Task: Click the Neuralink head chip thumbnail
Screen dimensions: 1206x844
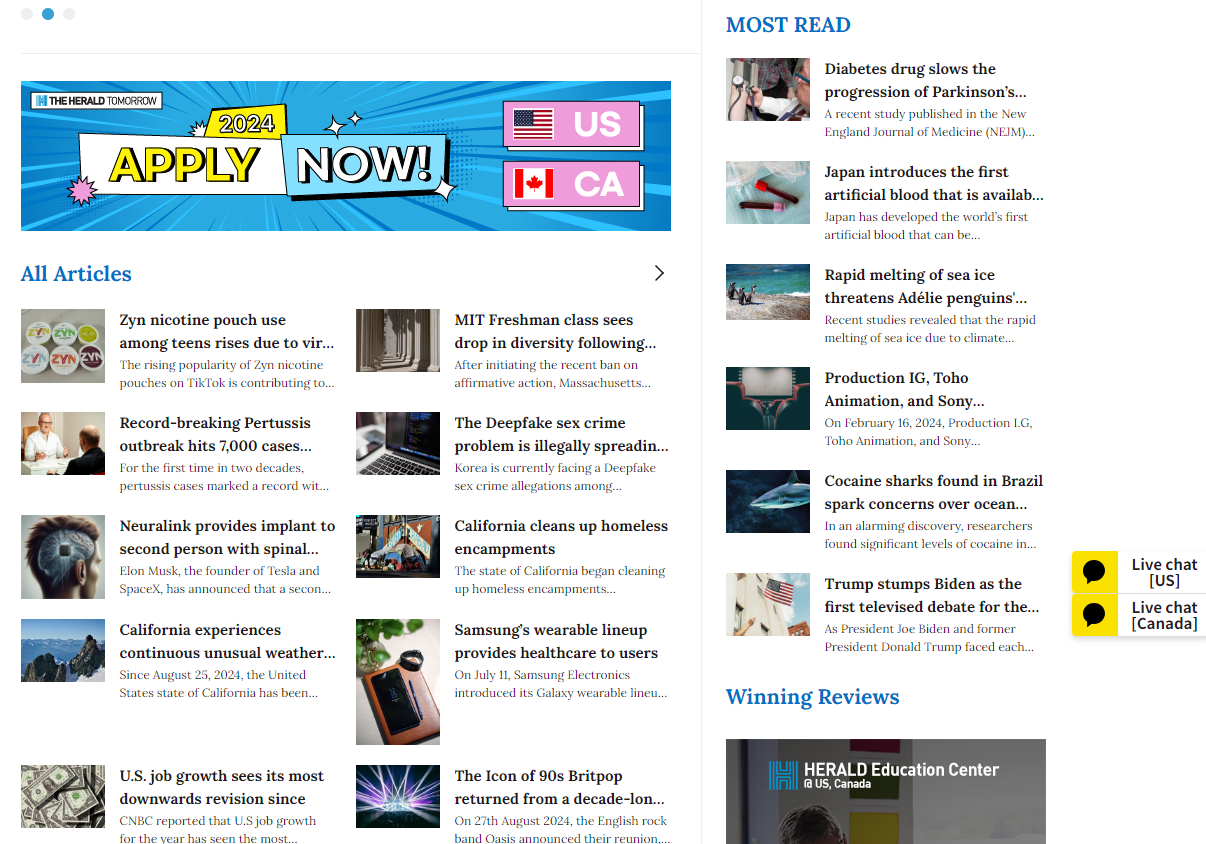Action: click(63, 557)
